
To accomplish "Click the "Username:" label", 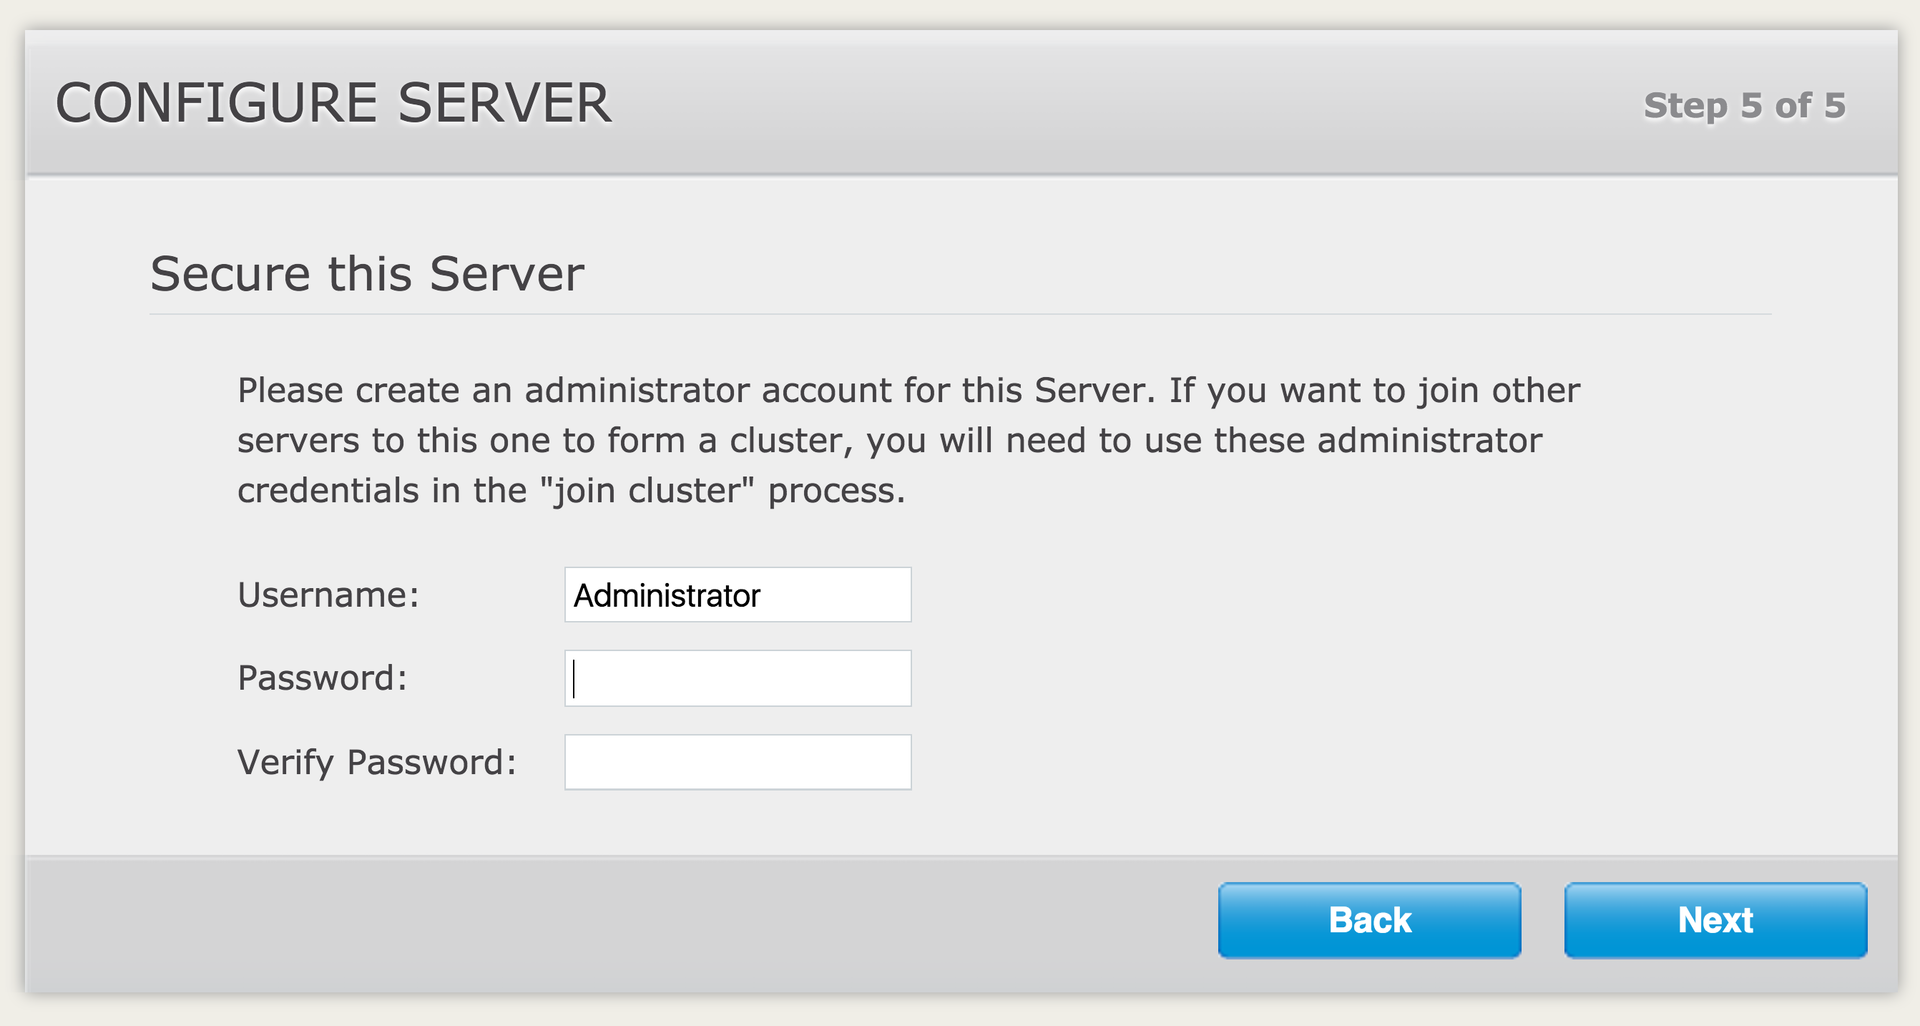I will [328, 595].
